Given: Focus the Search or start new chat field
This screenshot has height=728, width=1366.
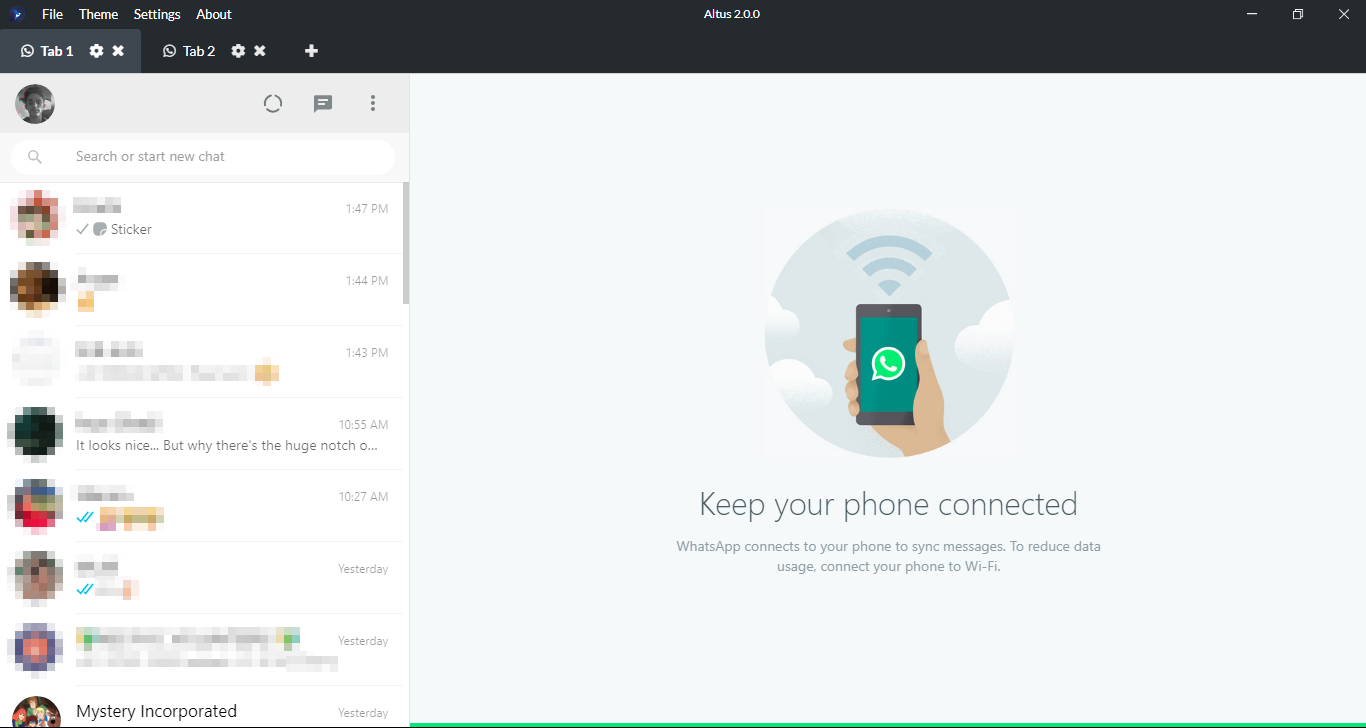Looking at the screenshot, I should tap(203, 157).
